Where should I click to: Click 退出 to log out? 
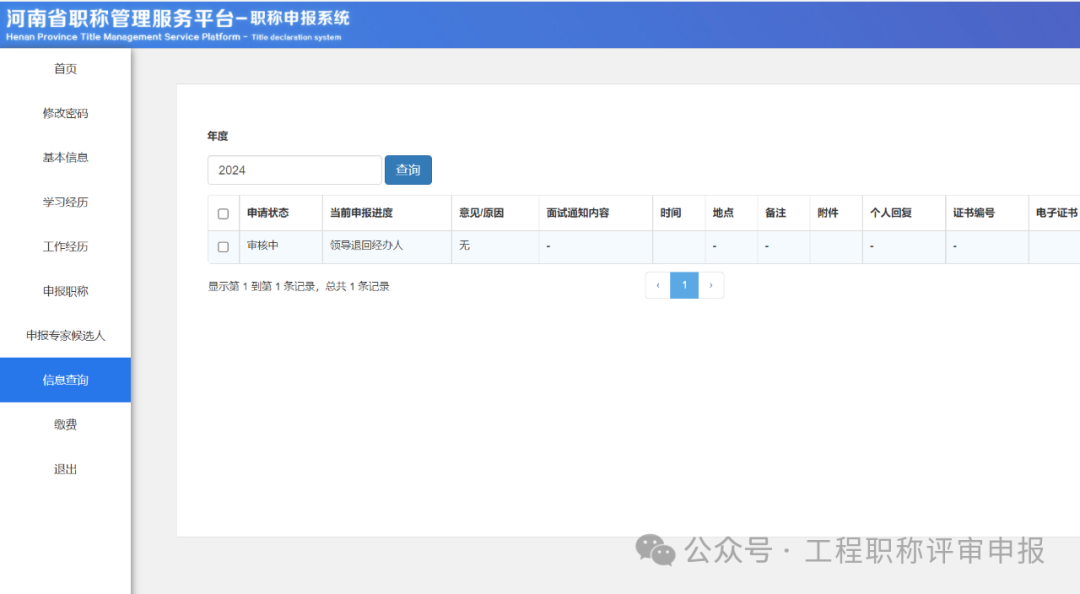(66, 468)
